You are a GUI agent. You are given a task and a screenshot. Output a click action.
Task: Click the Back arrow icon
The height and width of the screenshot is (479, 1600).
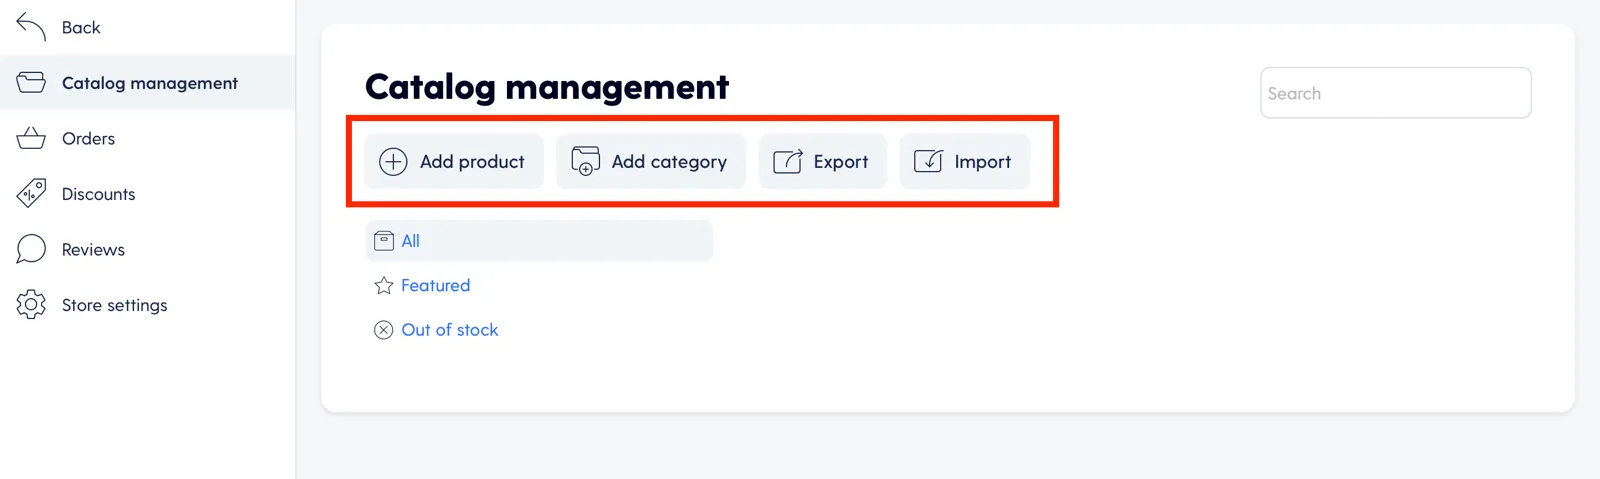coord(31,27)
